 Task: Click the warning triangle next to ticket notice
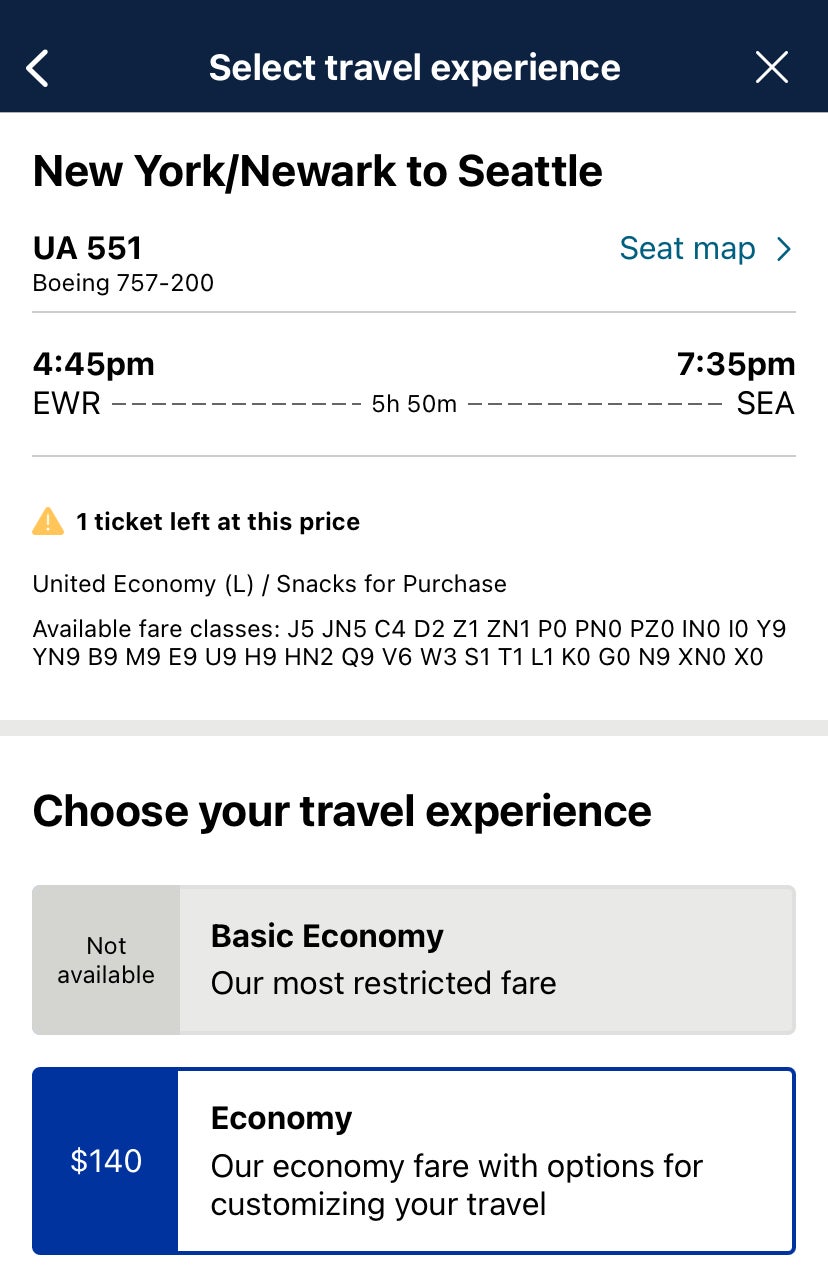point(46,521)
